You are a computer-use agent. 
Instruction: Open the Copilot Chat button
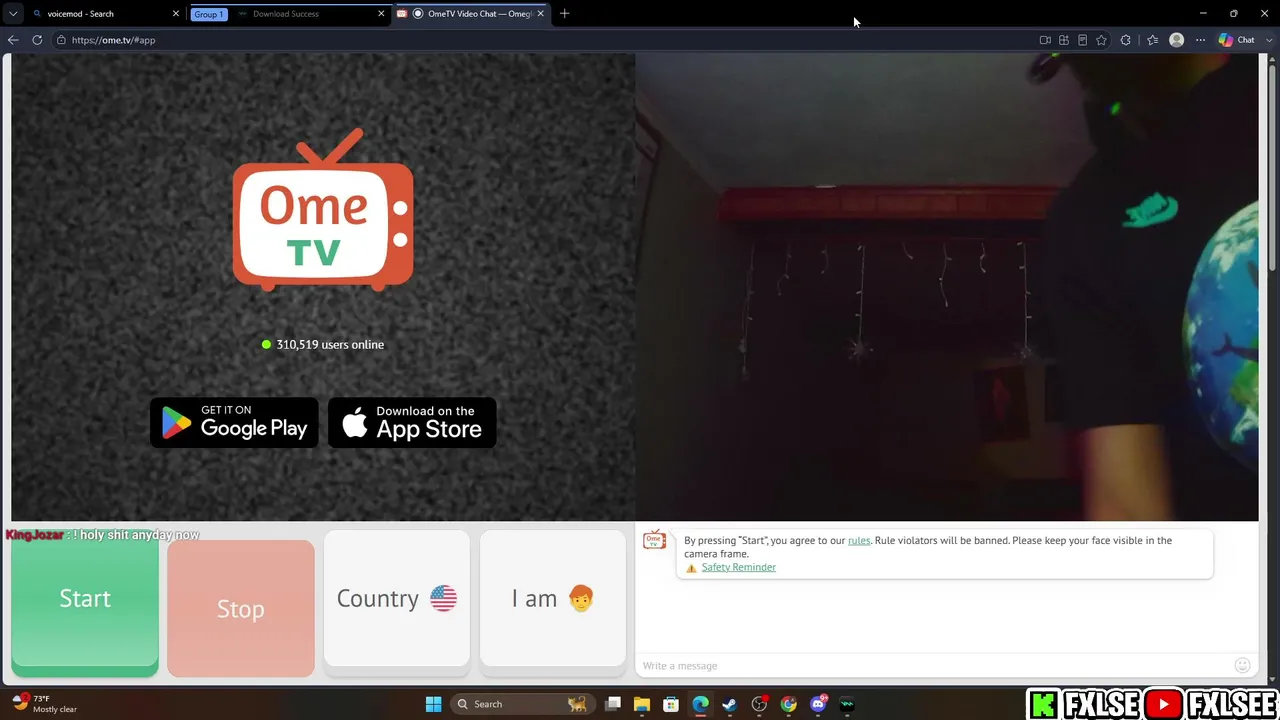click(1237, 40)
